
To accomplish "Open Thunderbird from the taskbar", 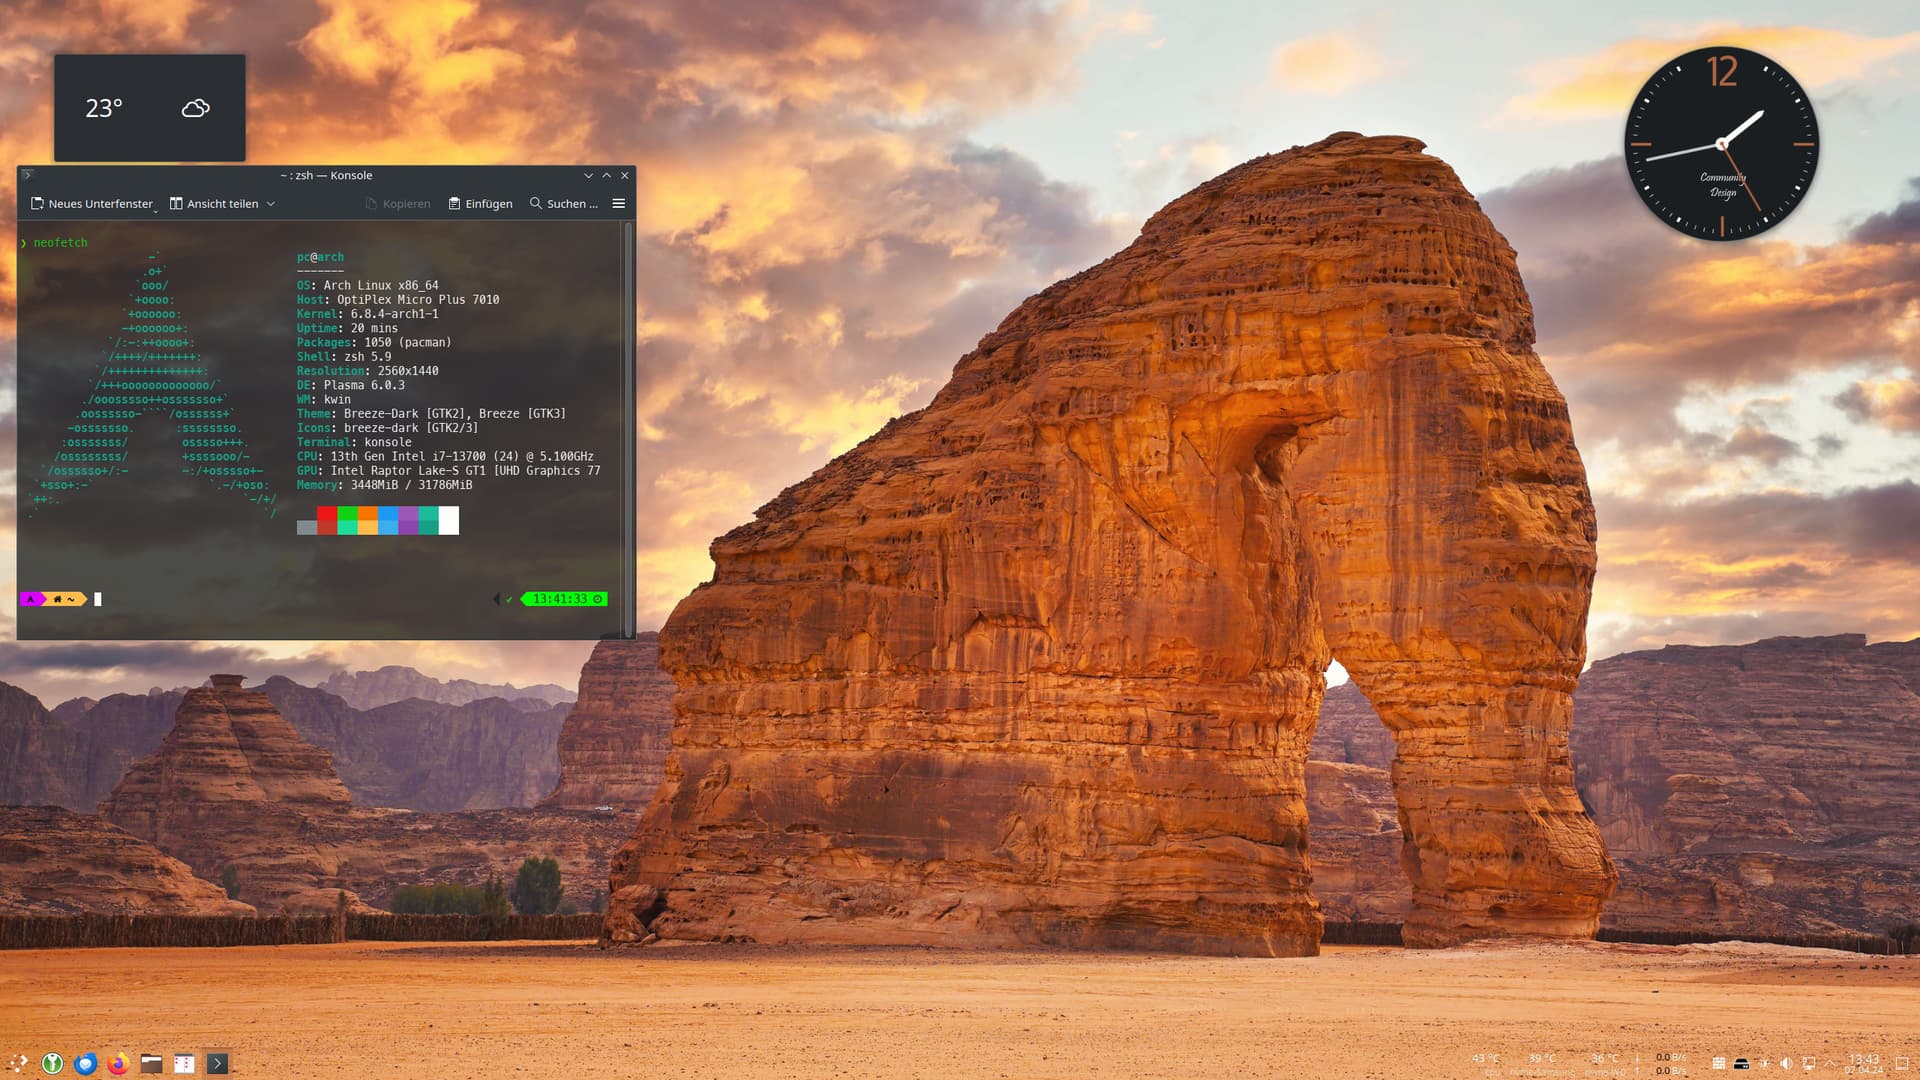I will point(85,1063).
